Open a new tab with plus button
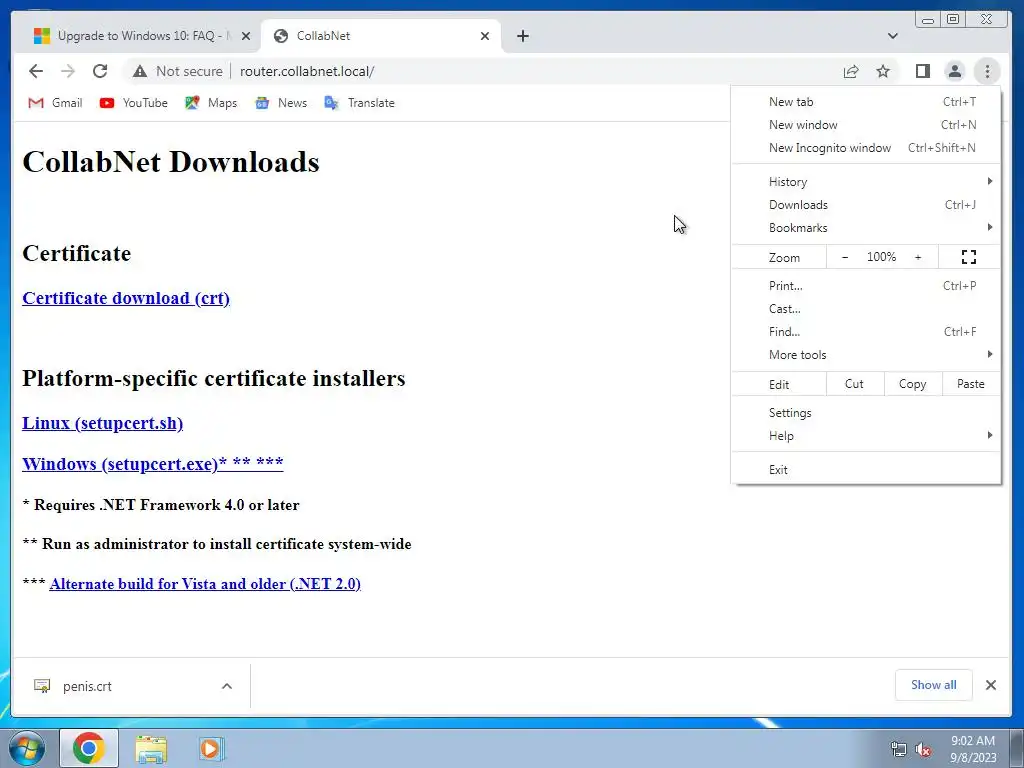 tap(522, 36)
